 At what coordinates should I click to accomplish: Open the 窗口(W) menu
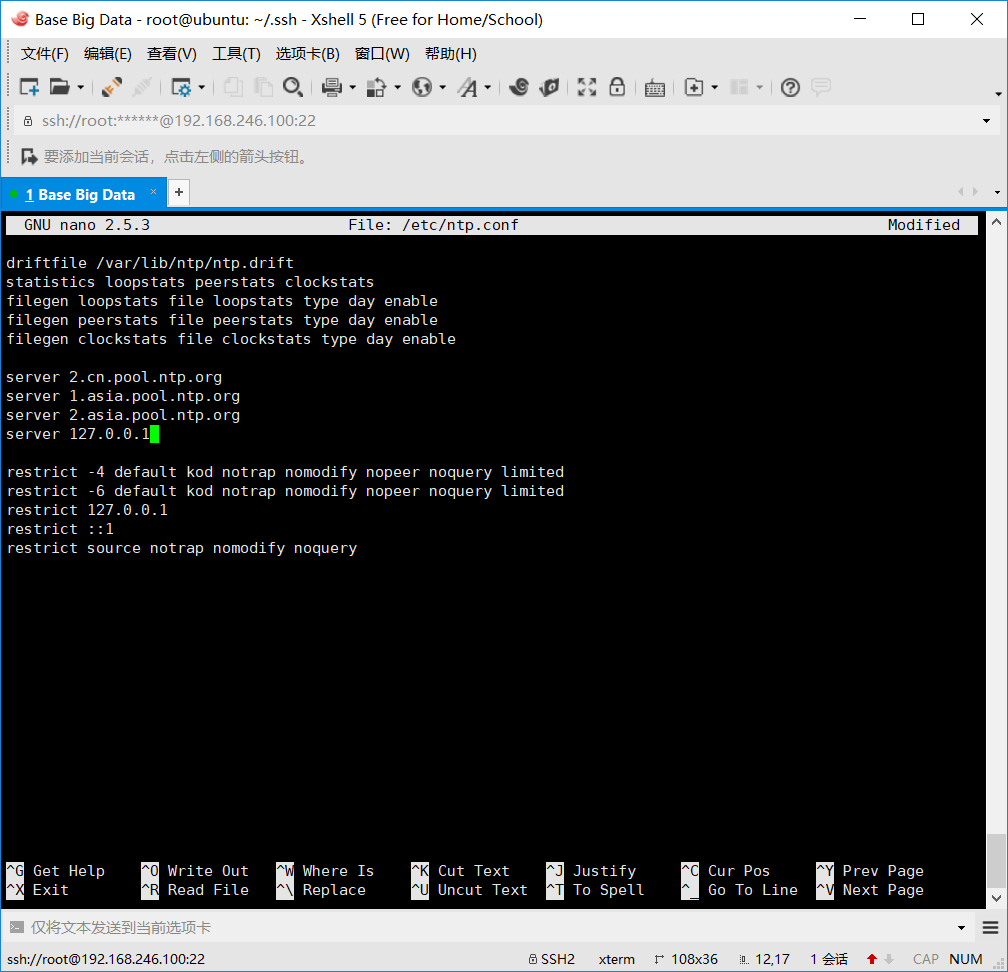coord(382,54)
